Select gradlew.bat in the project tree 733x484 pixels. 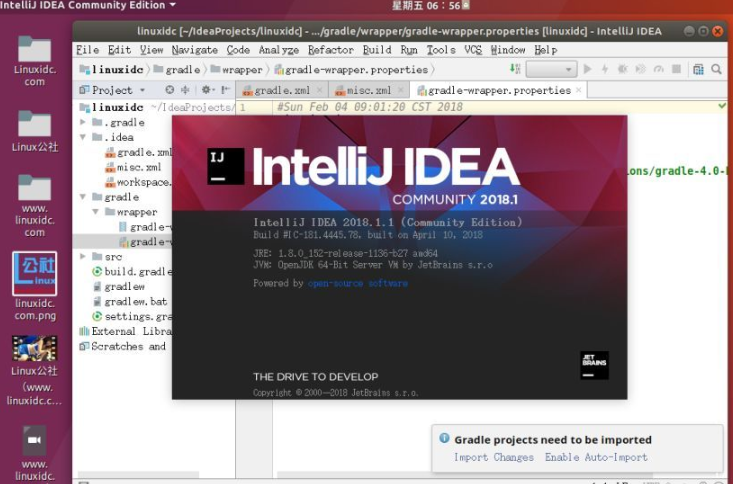(x=130, y=301)
